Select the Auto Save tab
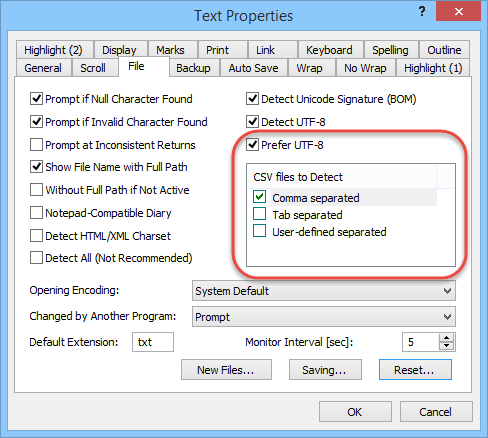The height and width of the screenshot is (438, 488). (x=253, y=68)
